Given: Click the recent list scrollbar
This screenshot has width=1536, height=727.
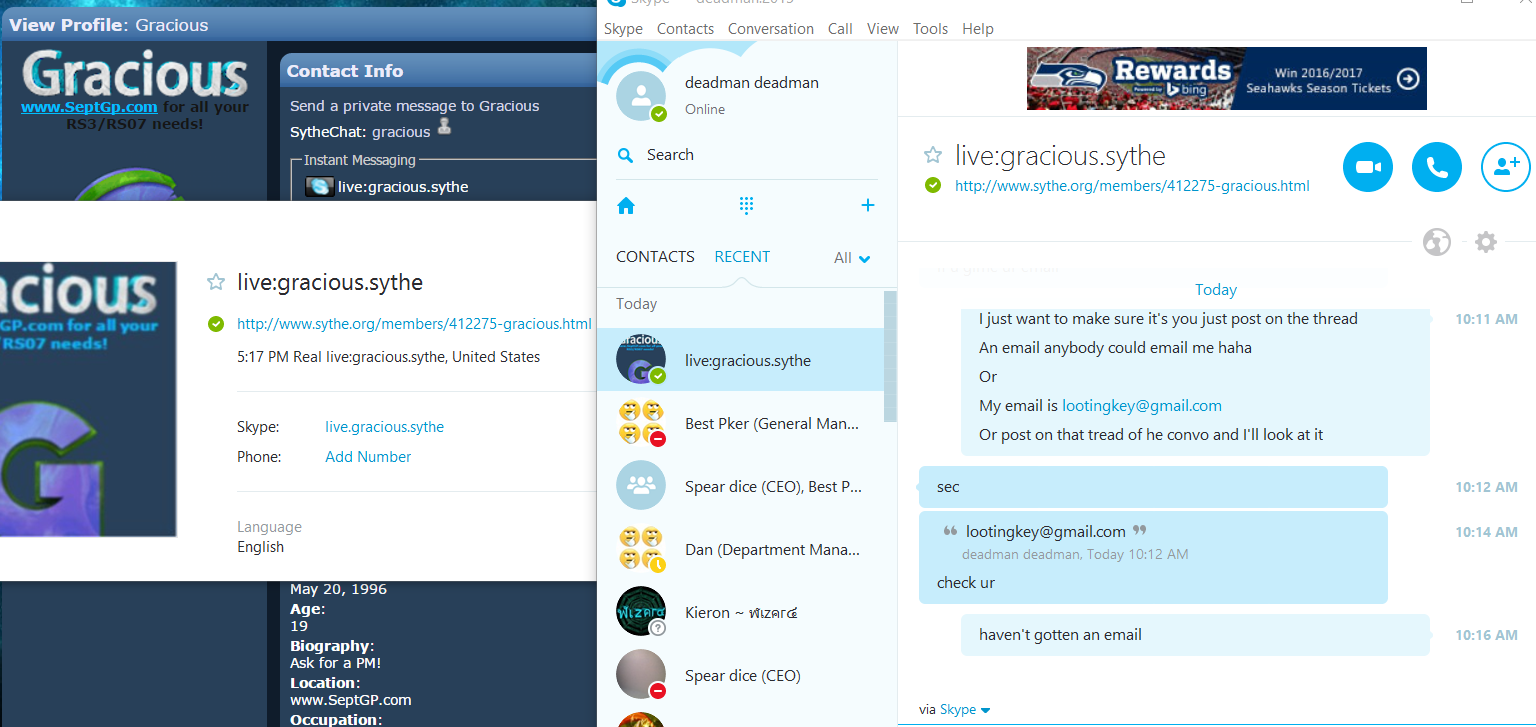Looking at the screenshot, I should 890,356.
